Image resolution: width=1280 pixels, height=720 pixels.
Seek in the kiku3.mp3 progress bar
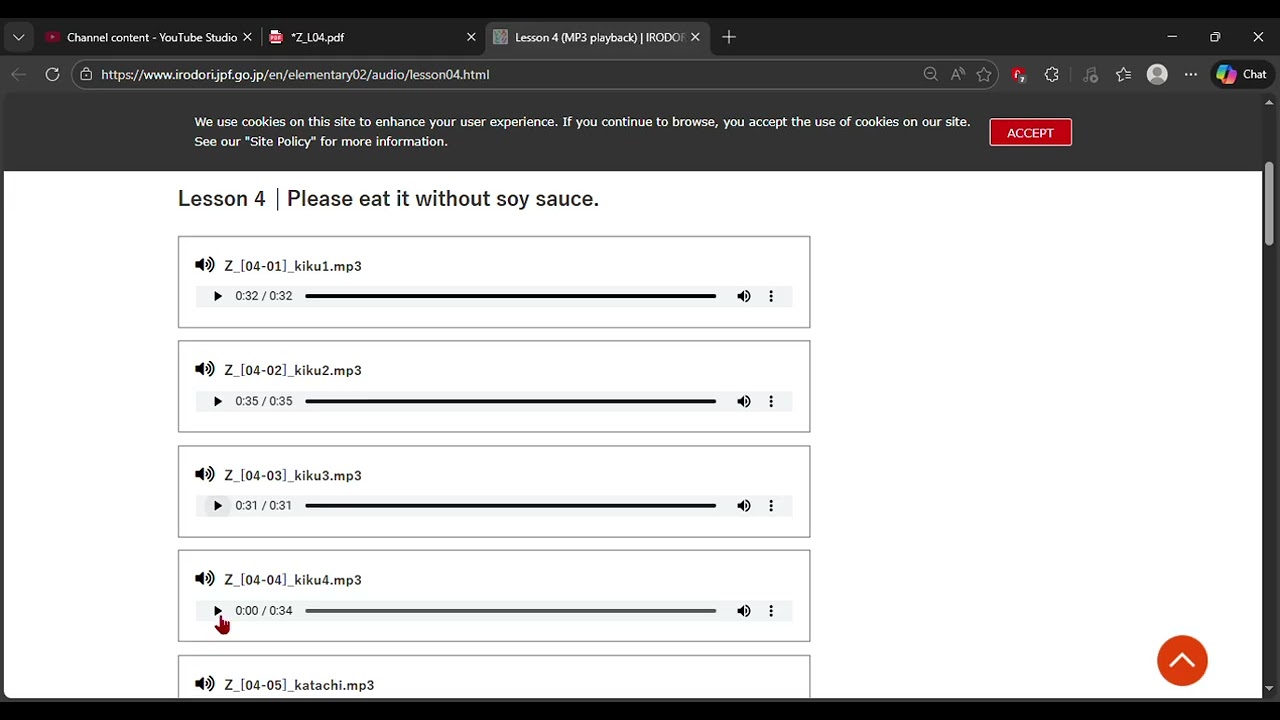pyautogui.click(x=510, y=506)
